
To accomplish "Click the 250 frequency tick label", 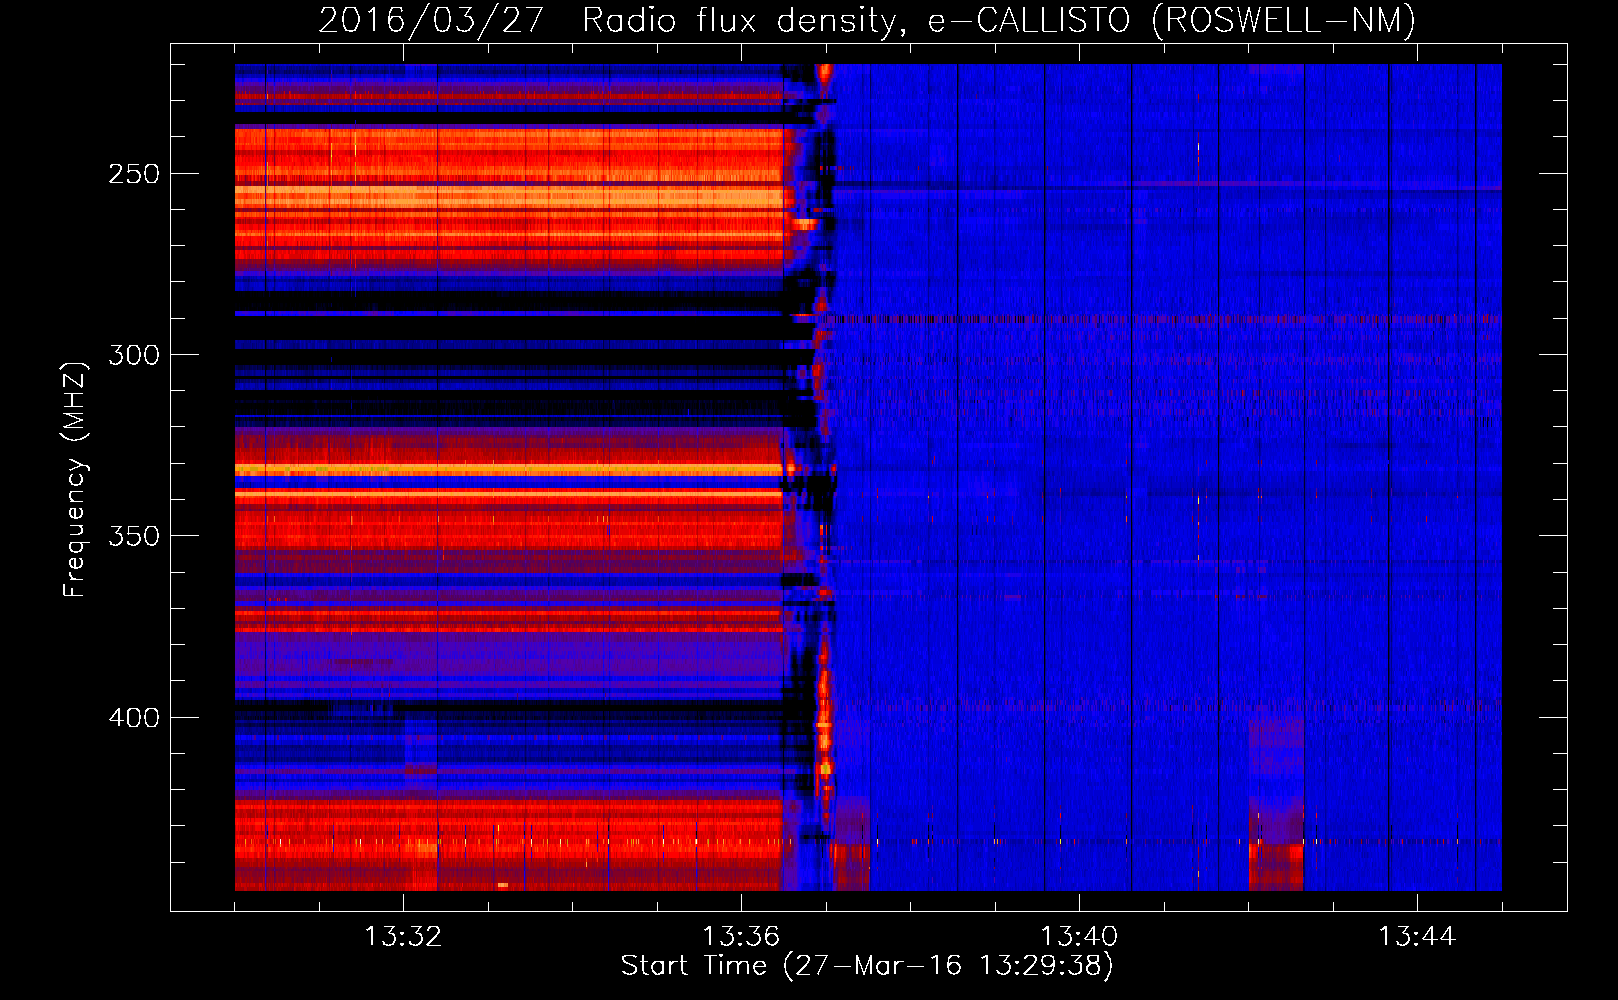I will click(x=134, y=174).
